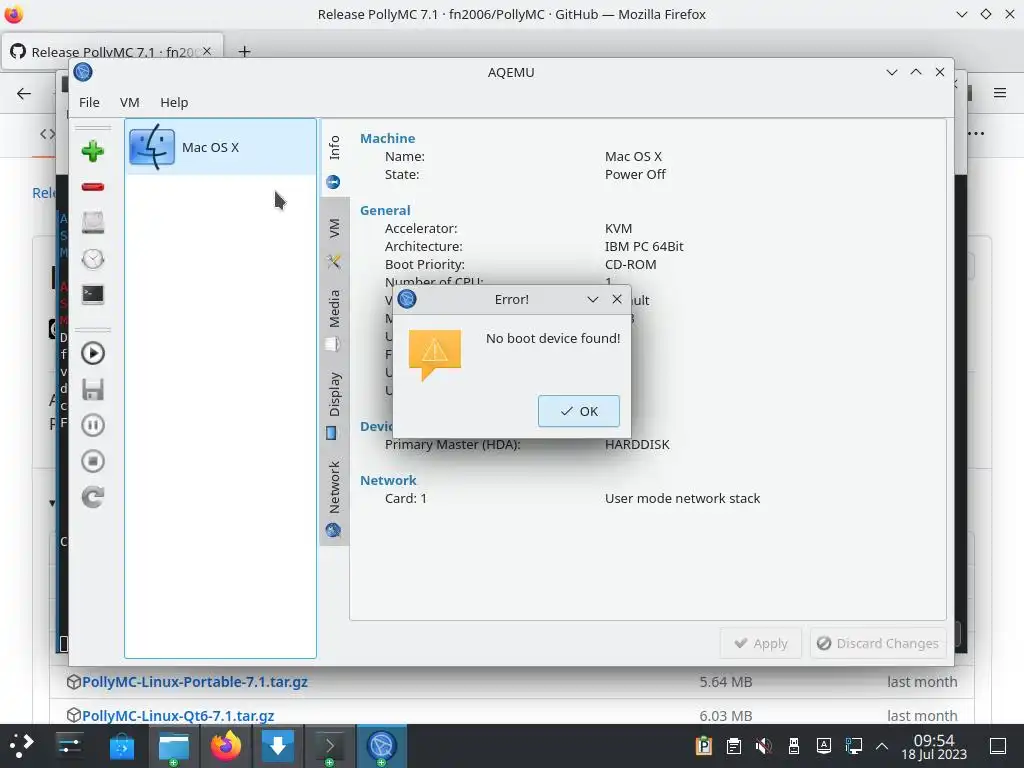
Task: Switch to the Display vertical tab
Action: 334,405
